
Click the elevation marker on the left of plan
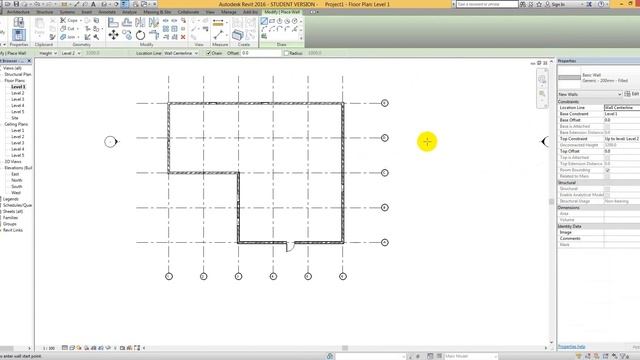tap(111, 142)
